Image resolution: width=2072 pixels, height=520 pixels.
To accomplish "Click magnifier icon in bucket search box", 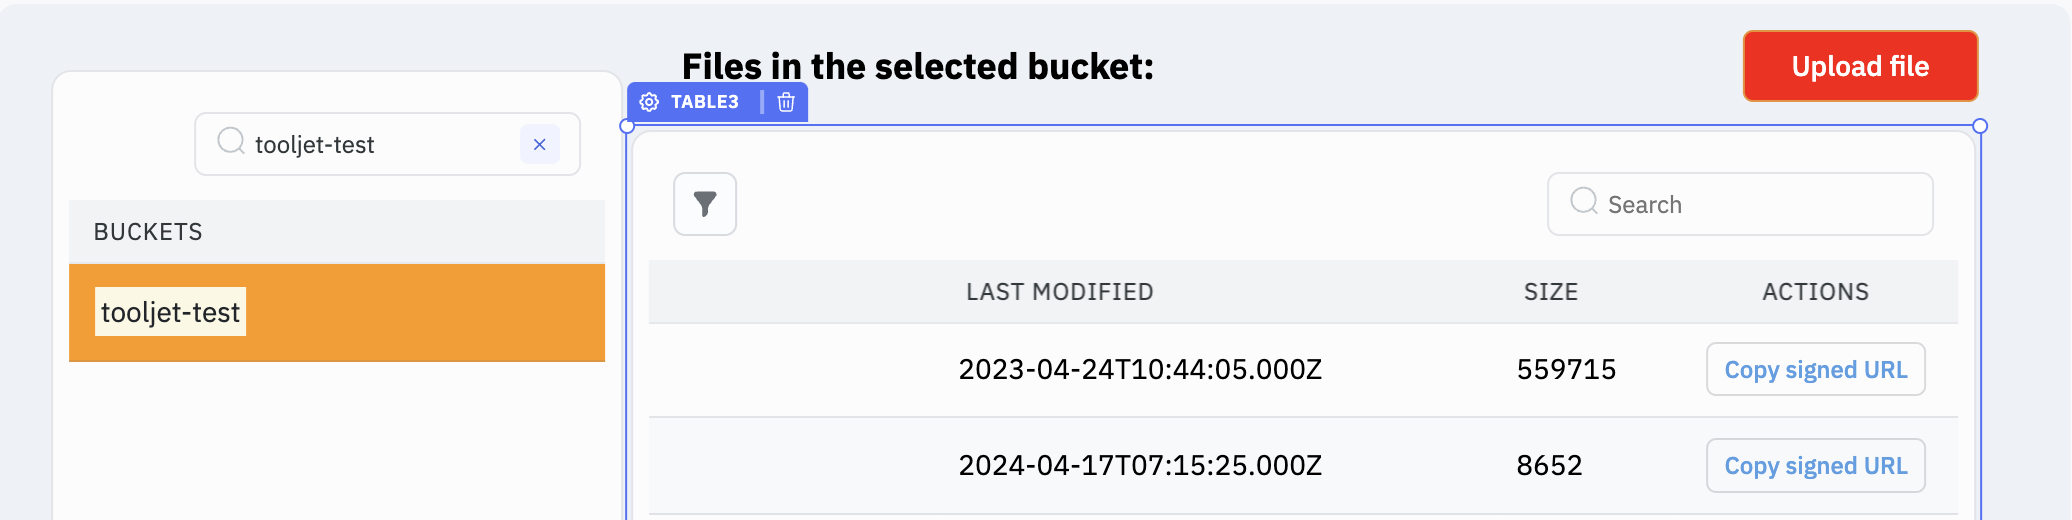I will (231, 141).
